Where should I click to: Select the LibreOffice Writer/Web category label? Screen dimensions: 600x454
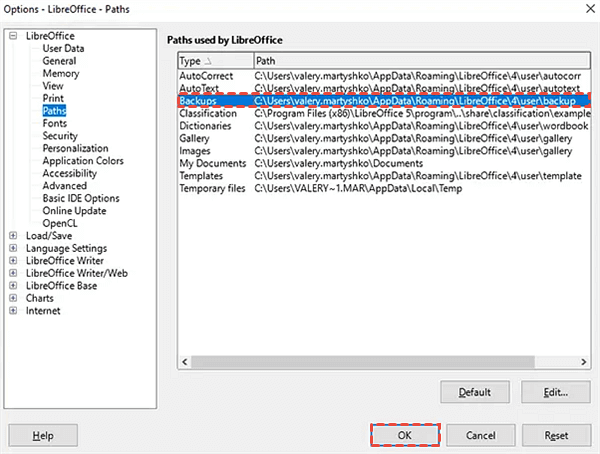(x=77, y=273)
